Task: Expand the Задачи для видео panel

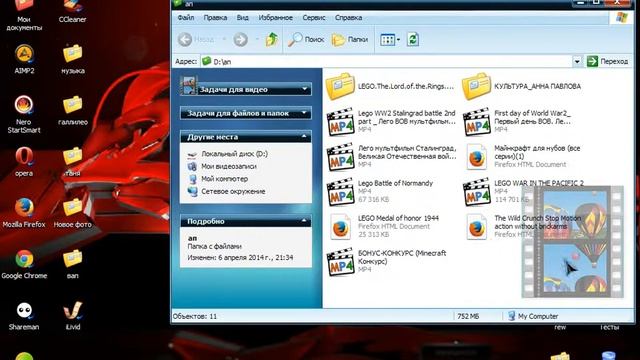Action: (245, 89)
